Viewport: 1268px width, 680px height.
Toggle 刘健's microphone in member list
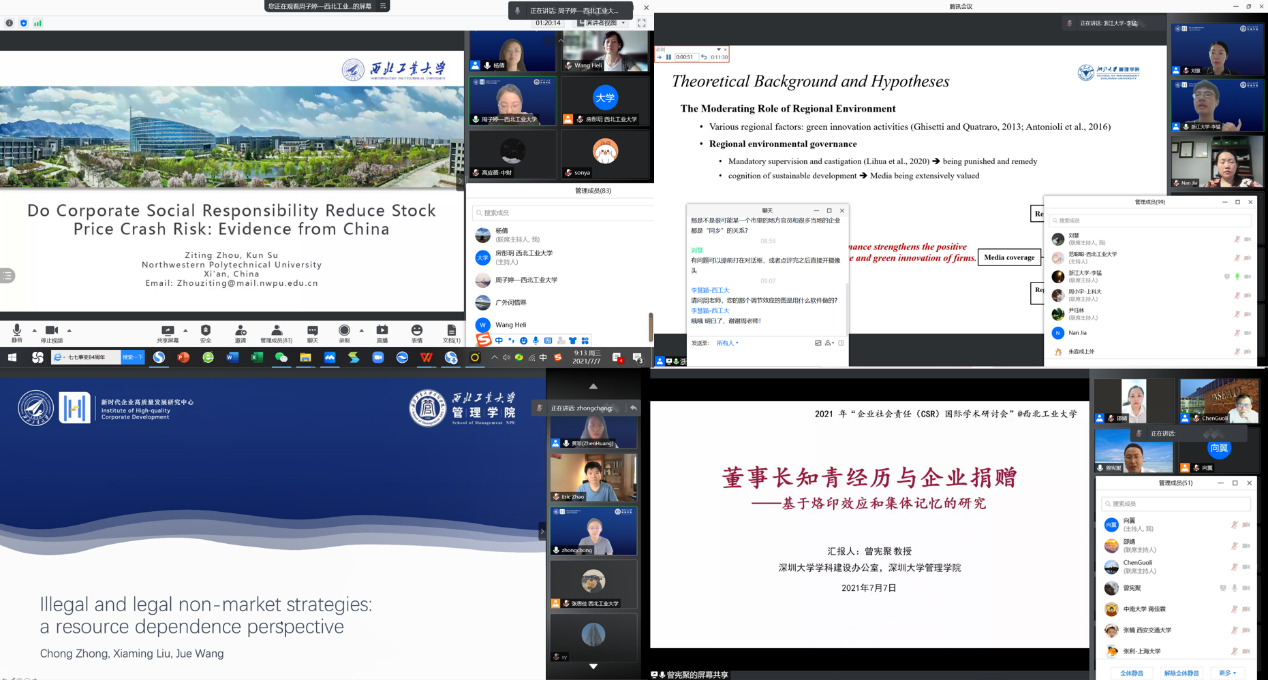[x=1236, y=240]
